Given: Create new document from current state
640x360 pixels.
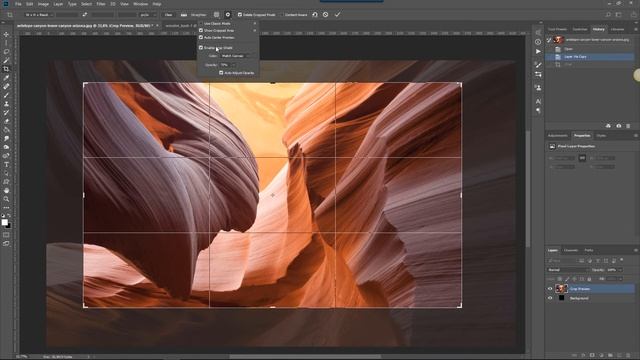Looking at the screenshot, I should (608, 126).
